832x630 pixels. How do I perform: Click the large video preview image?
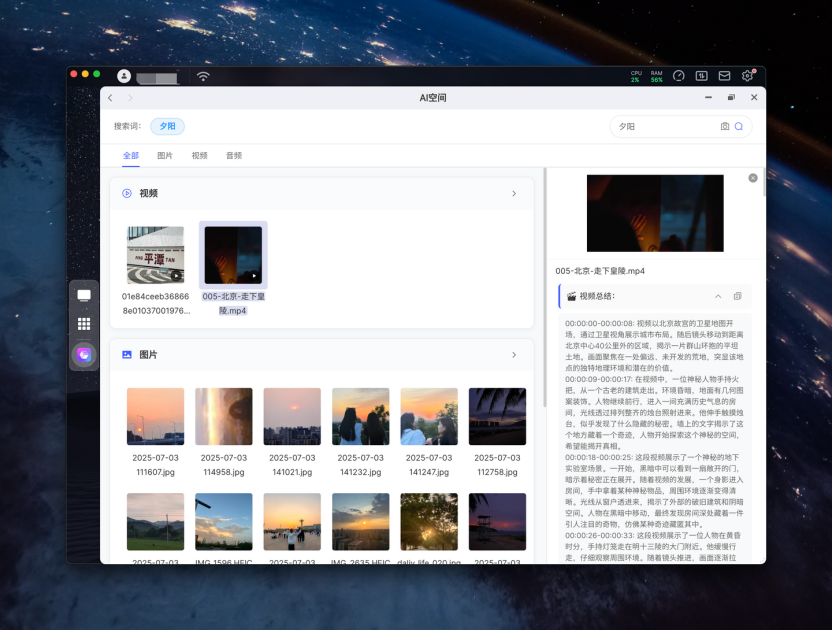[x=655, y=213]
